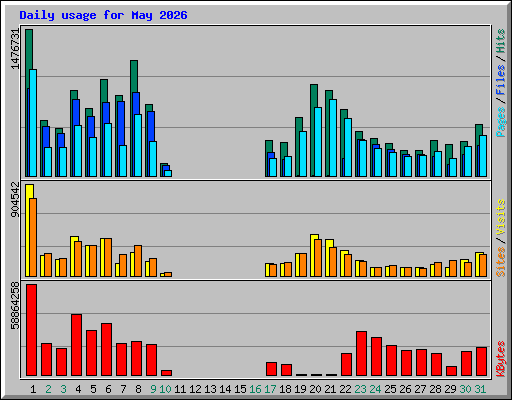This screenshot has width=512, height=400.
Task: Click the red KBytes bar for day 23
Action: (x=362, y=354)
